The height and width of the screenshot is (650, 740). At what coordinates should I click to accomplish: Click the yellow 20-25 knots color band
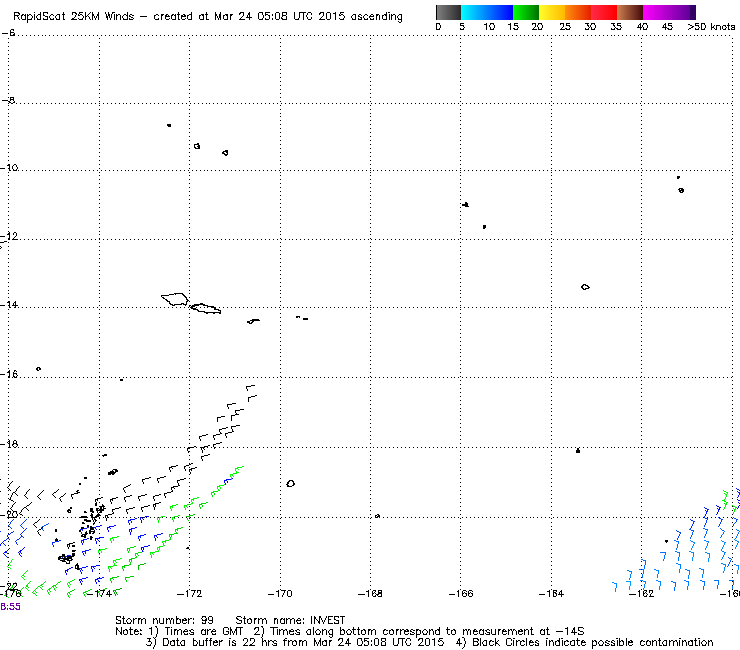tap(552, 12)
